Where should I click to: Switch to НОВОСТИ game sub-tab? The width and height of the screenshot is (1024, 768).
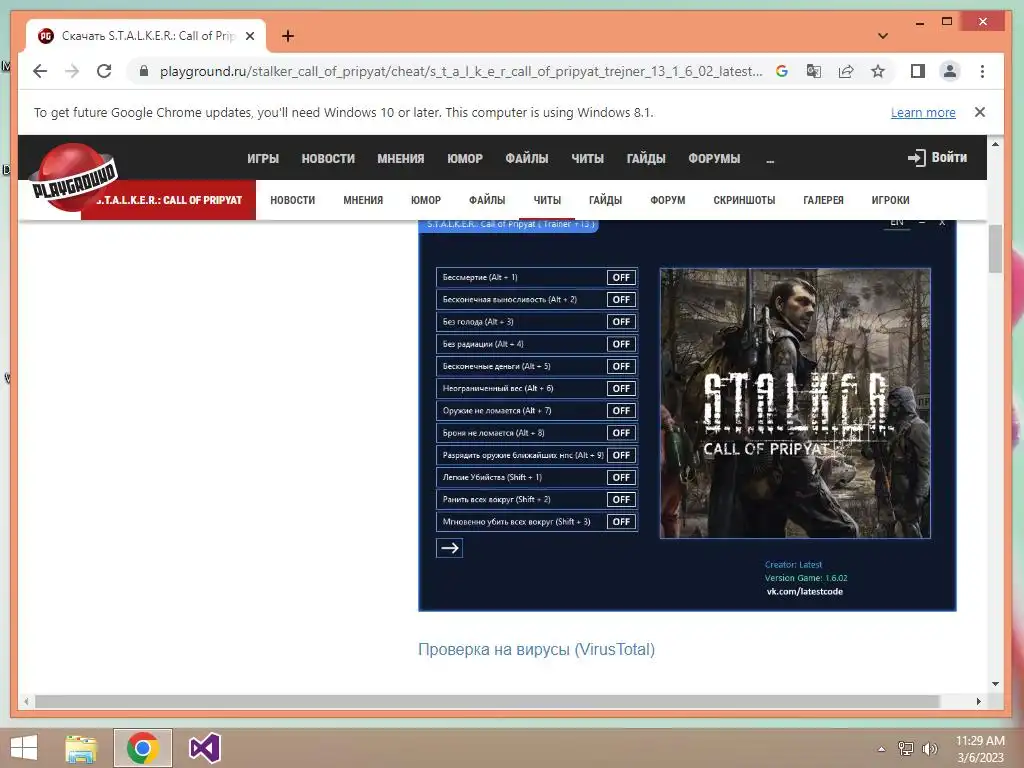click(x=293, y=200)
